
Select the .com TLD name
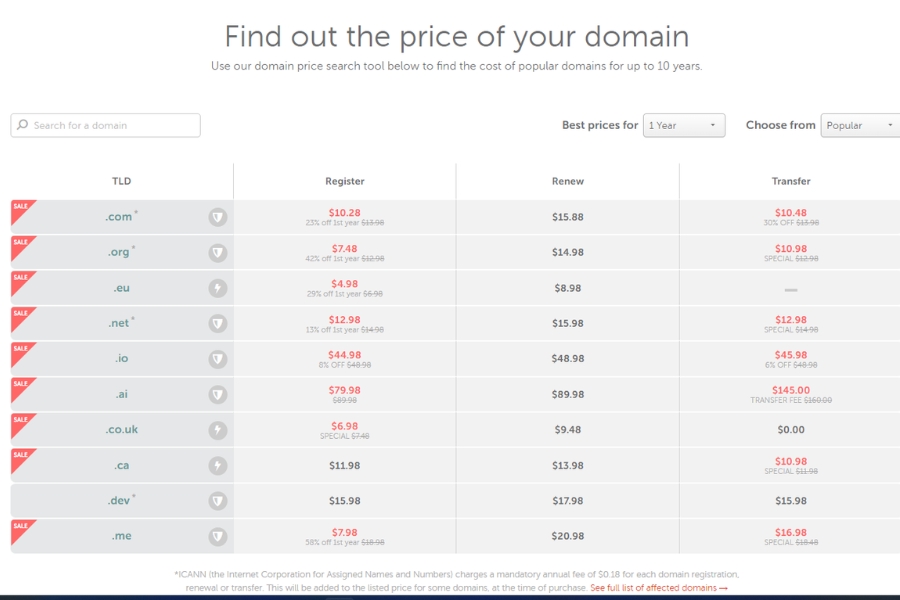click(x=119, y=217)
